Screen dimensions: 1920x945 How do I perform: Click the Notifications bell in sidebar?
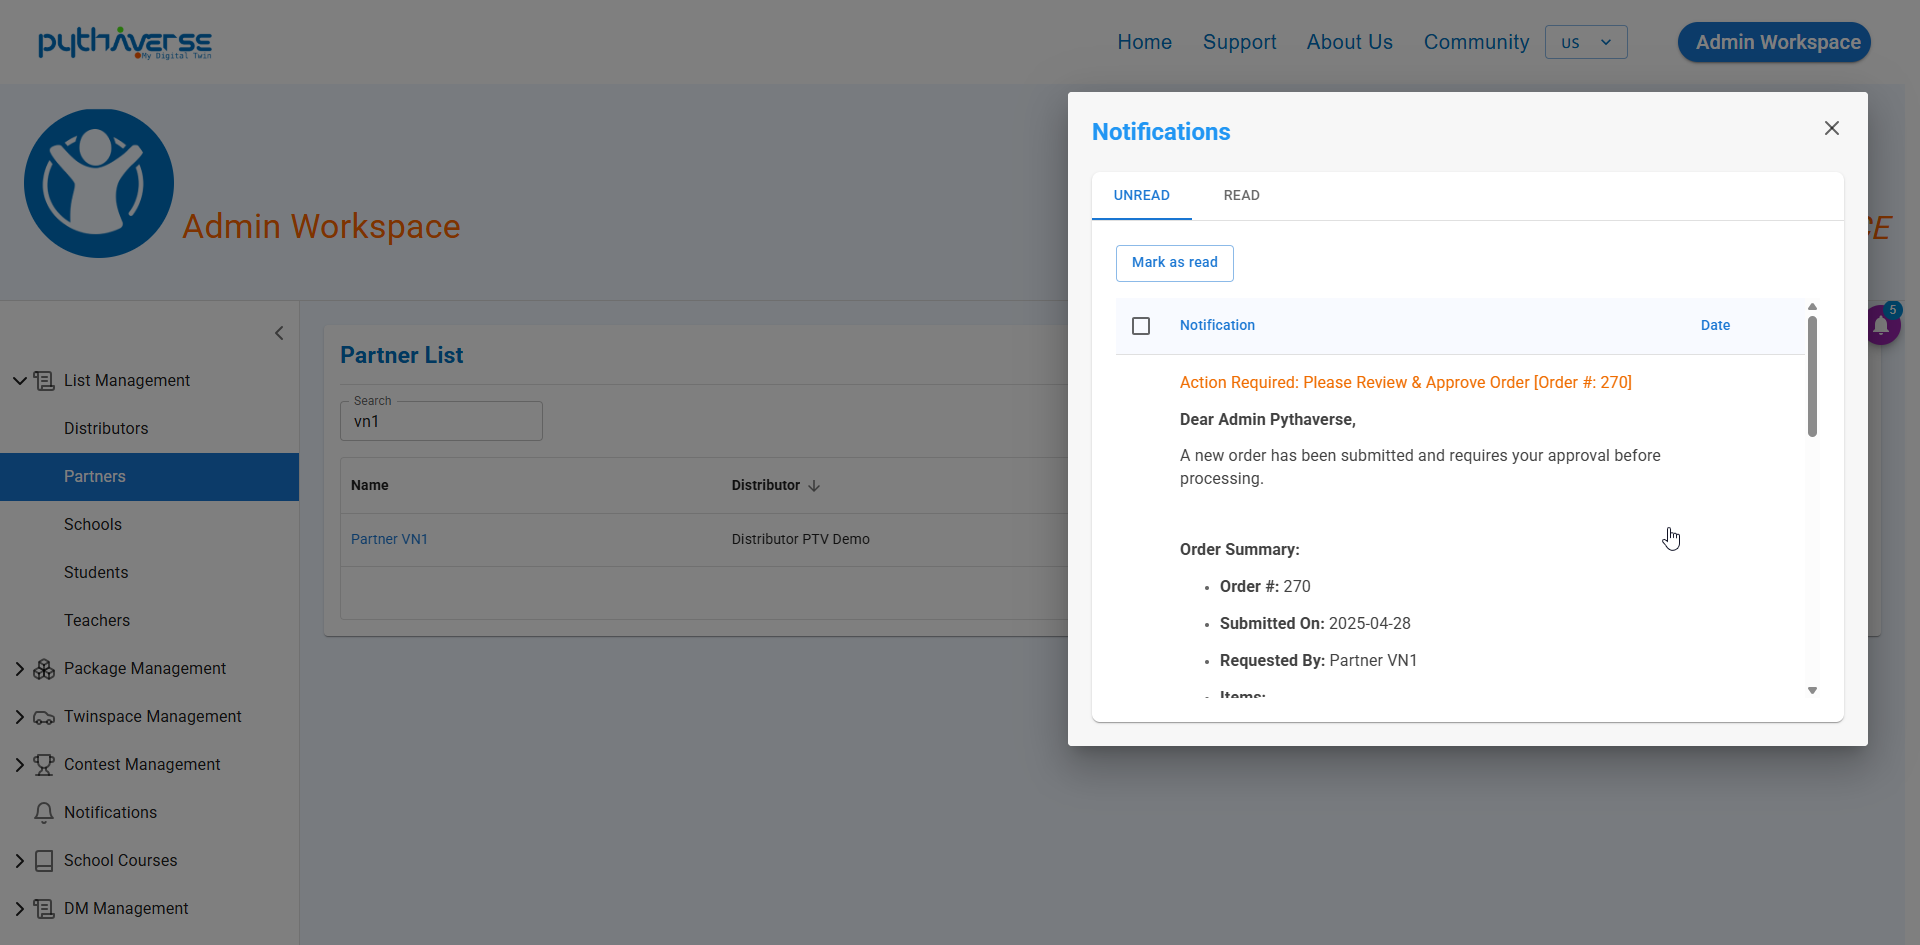[44, 813]
